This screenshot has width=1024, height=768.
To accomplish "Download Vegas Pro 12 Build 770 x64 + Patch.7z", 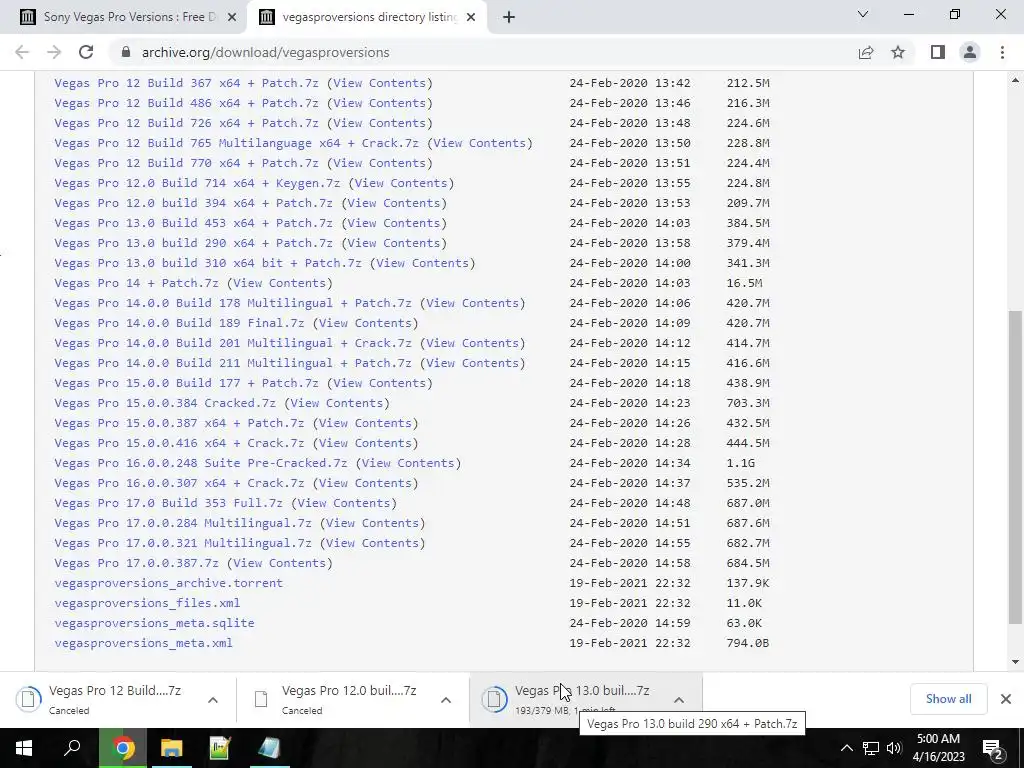I will 186,163.
